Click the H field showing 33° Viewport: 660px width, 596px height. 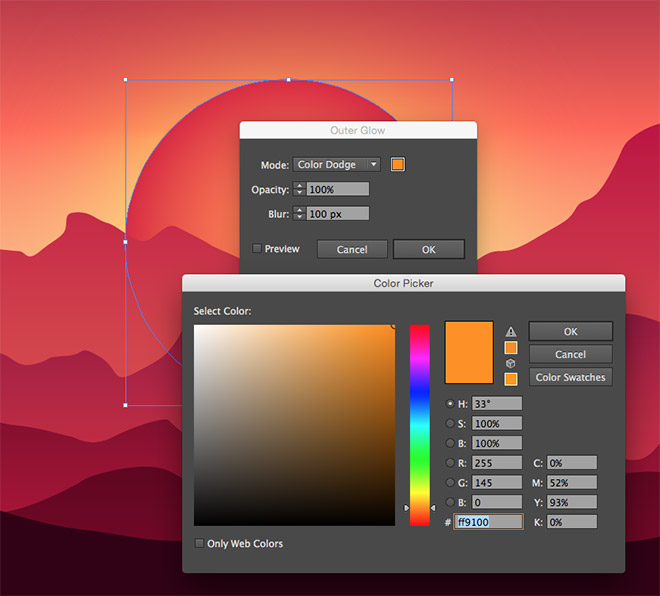(497, 403)
